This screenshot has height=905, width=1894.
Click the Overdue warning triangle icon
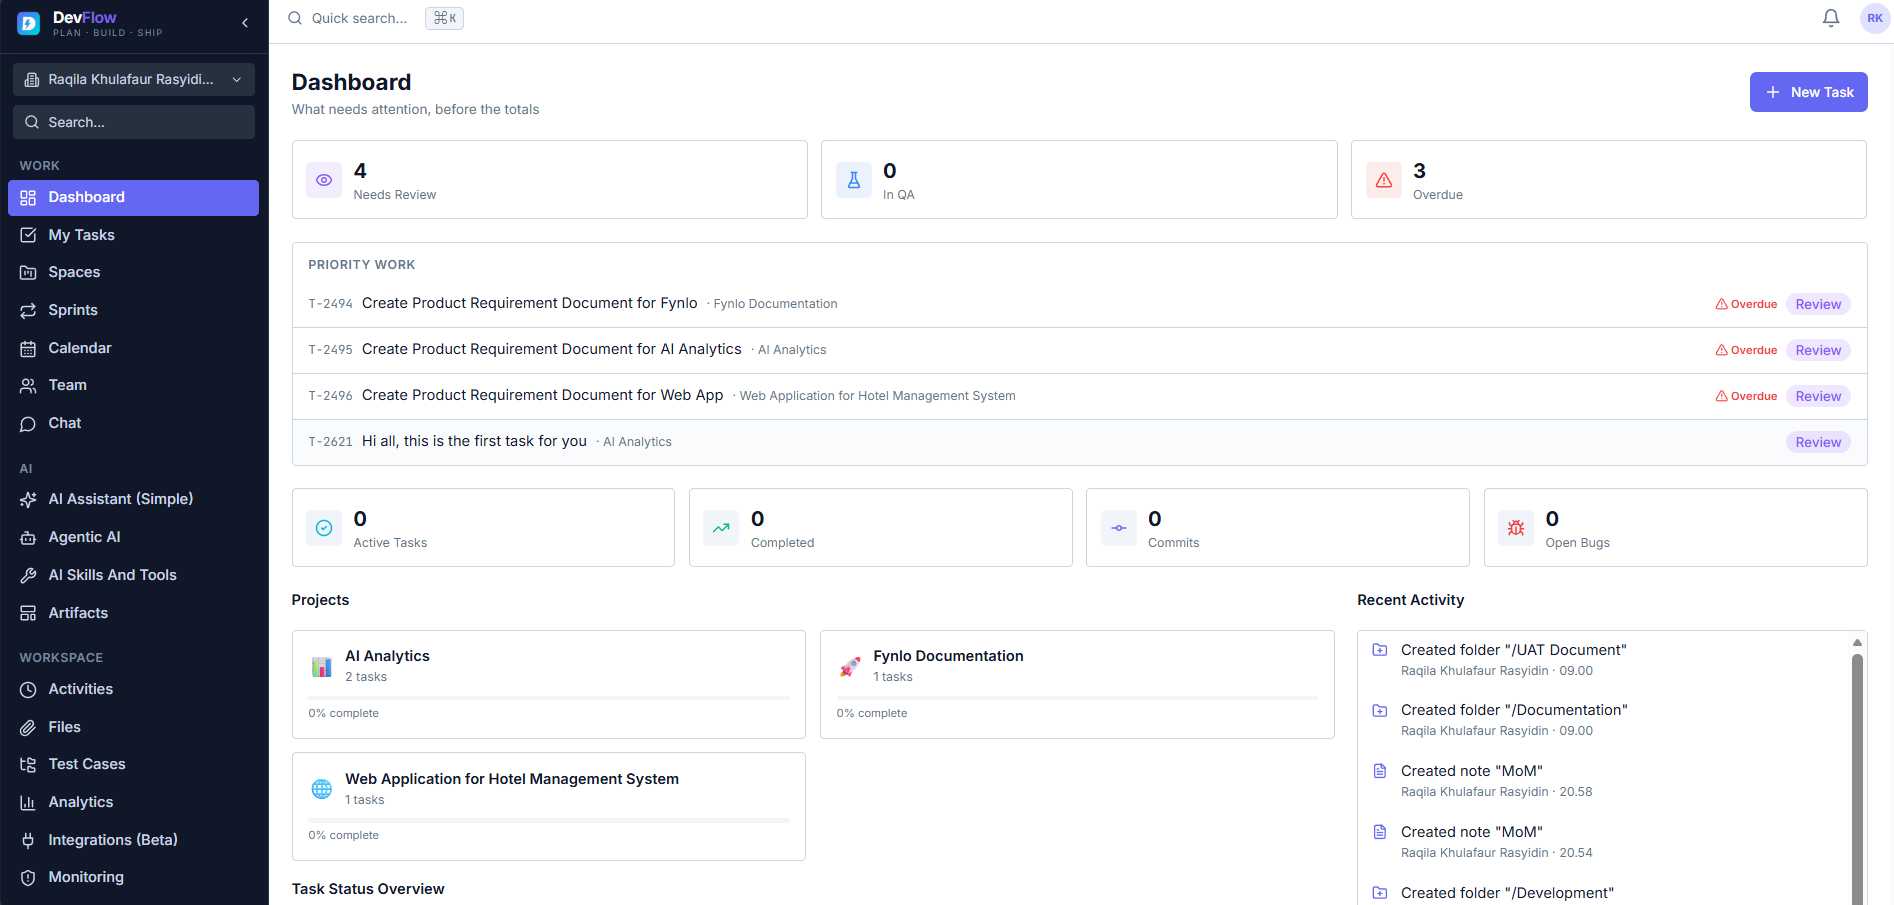[1384, 180]
